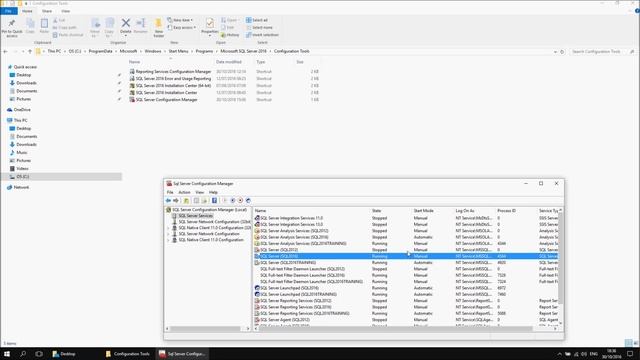Select the SQL Server (SQL2012) service row
Screen dimensions: 640x360
tap(406, 250)
